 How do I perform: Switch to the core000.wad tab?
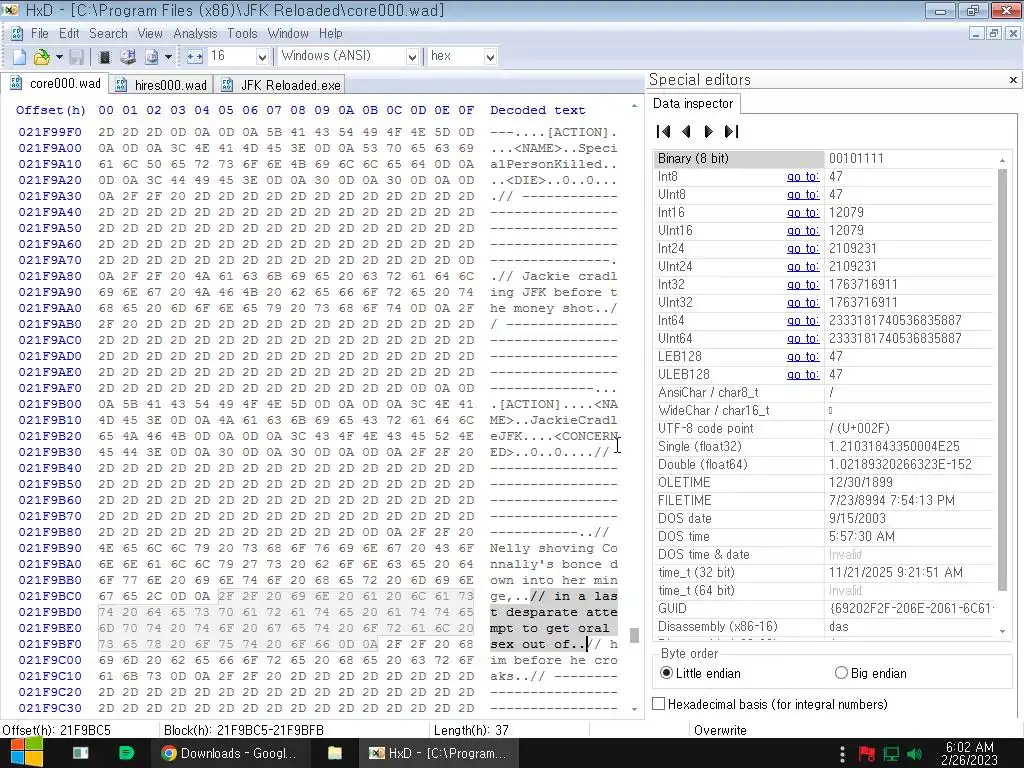[x=55, y=84]
